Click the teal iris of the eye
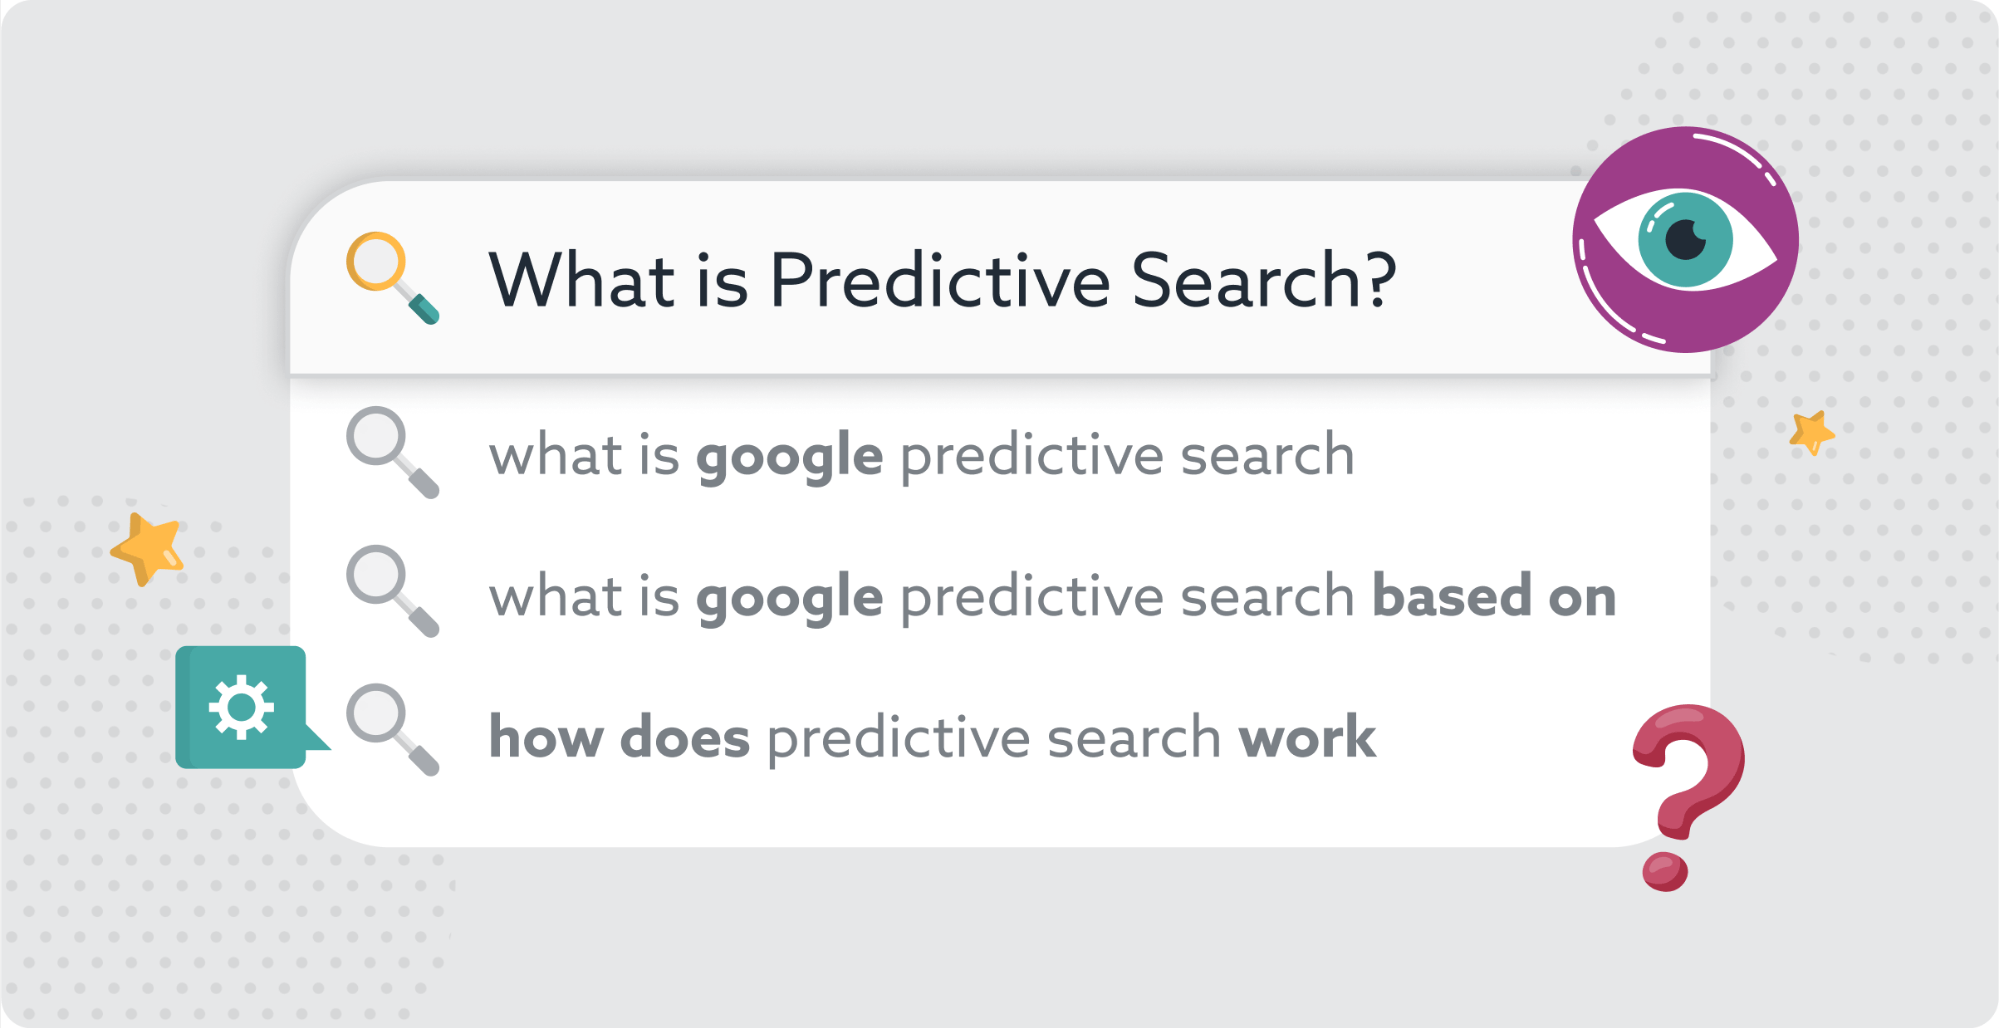Viewport: 1999px width, 1029px height. (1685, 240)
